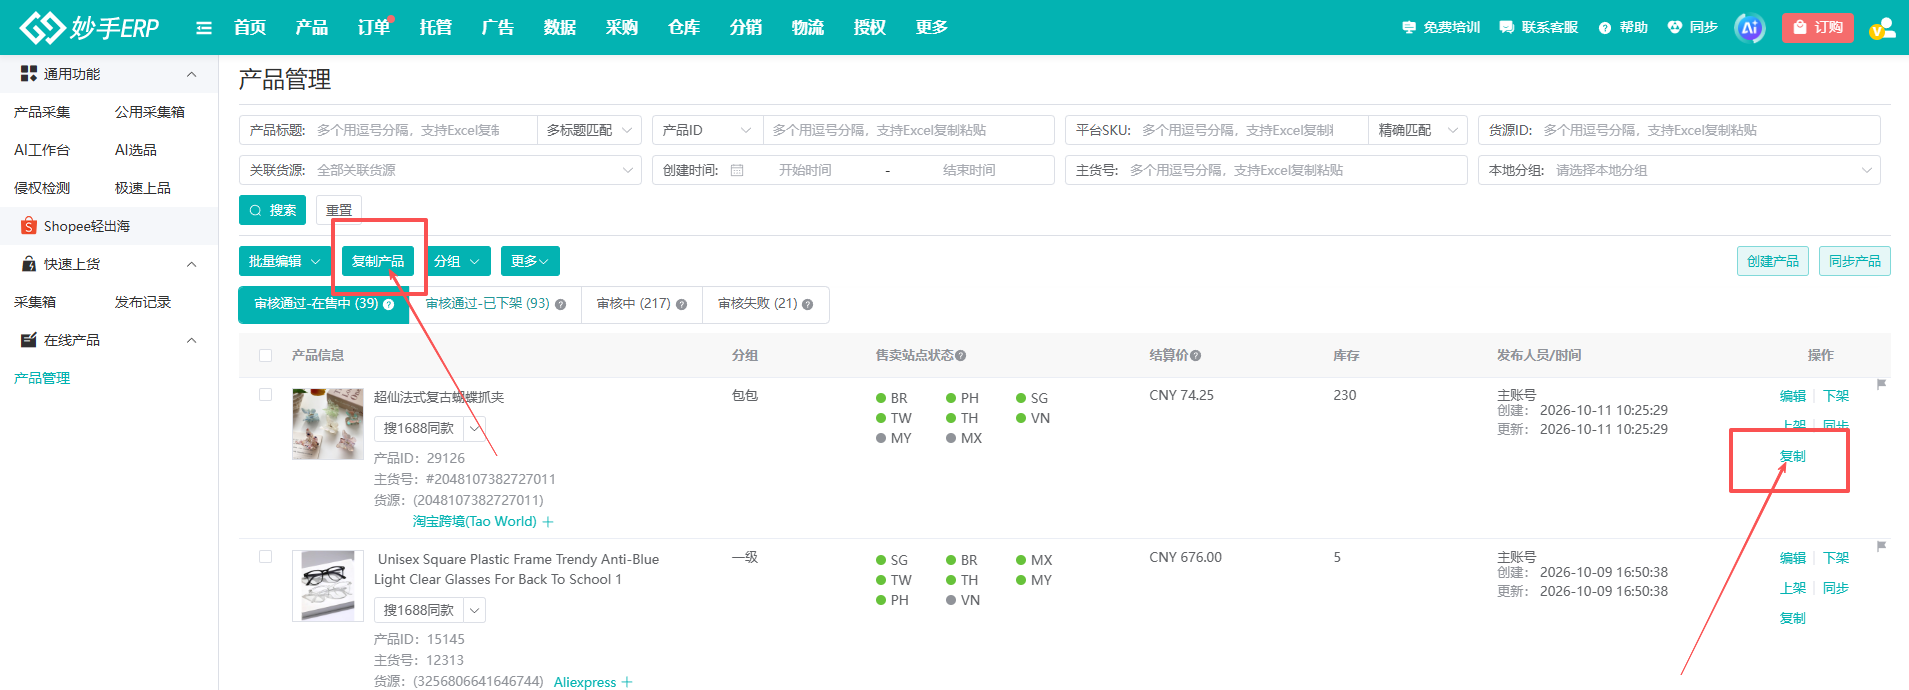Check the Unisex Square glasses row checkbox
The height and width of the screenshot is (690, 1909).
265,556
